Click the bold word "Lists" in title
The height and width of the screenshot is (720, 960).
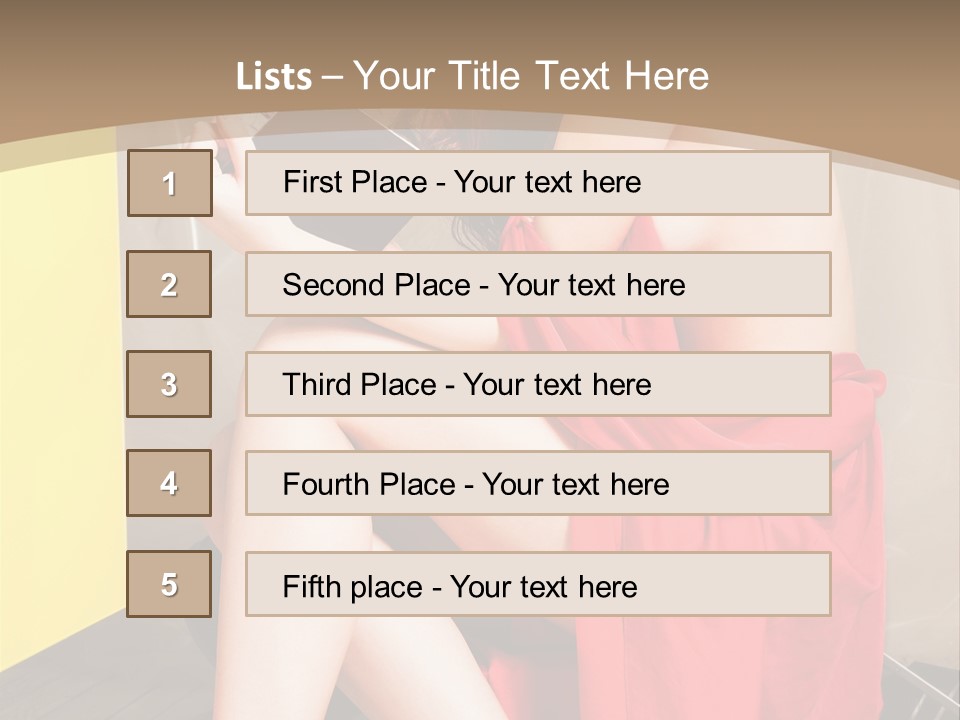(x=274, y=77)
